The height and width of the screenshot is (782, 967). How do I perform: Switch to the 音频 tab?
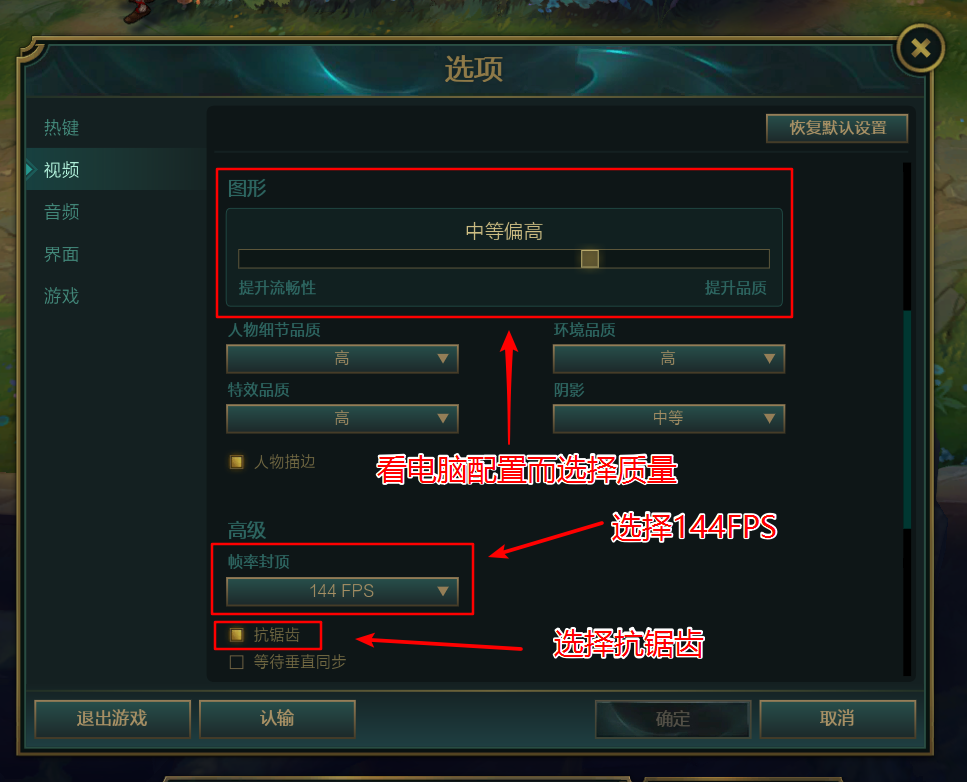tap(62, 212)
